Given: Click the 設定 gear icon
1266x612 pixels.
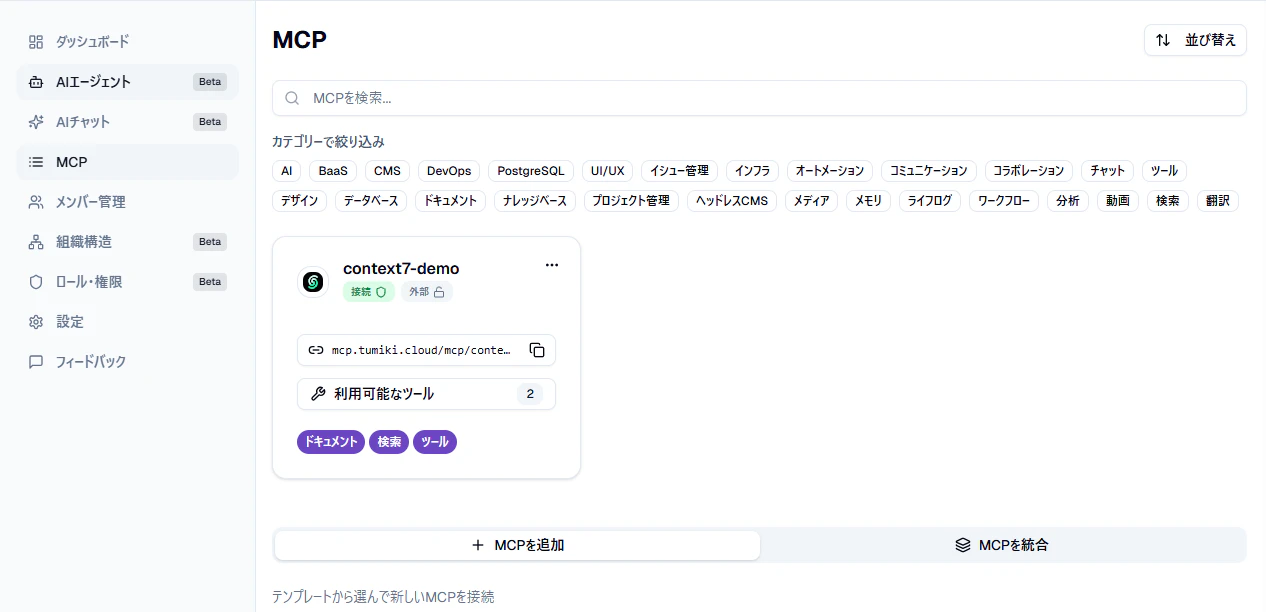Looking at the screenshot, I should 36,322.
